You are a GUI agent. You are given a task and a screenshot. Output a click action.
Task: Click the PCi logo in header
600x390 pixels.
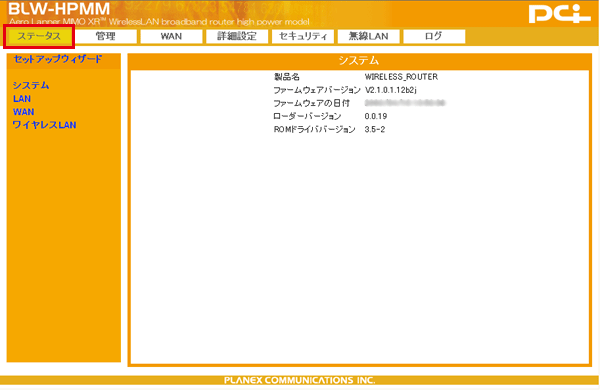pos(559,14)
